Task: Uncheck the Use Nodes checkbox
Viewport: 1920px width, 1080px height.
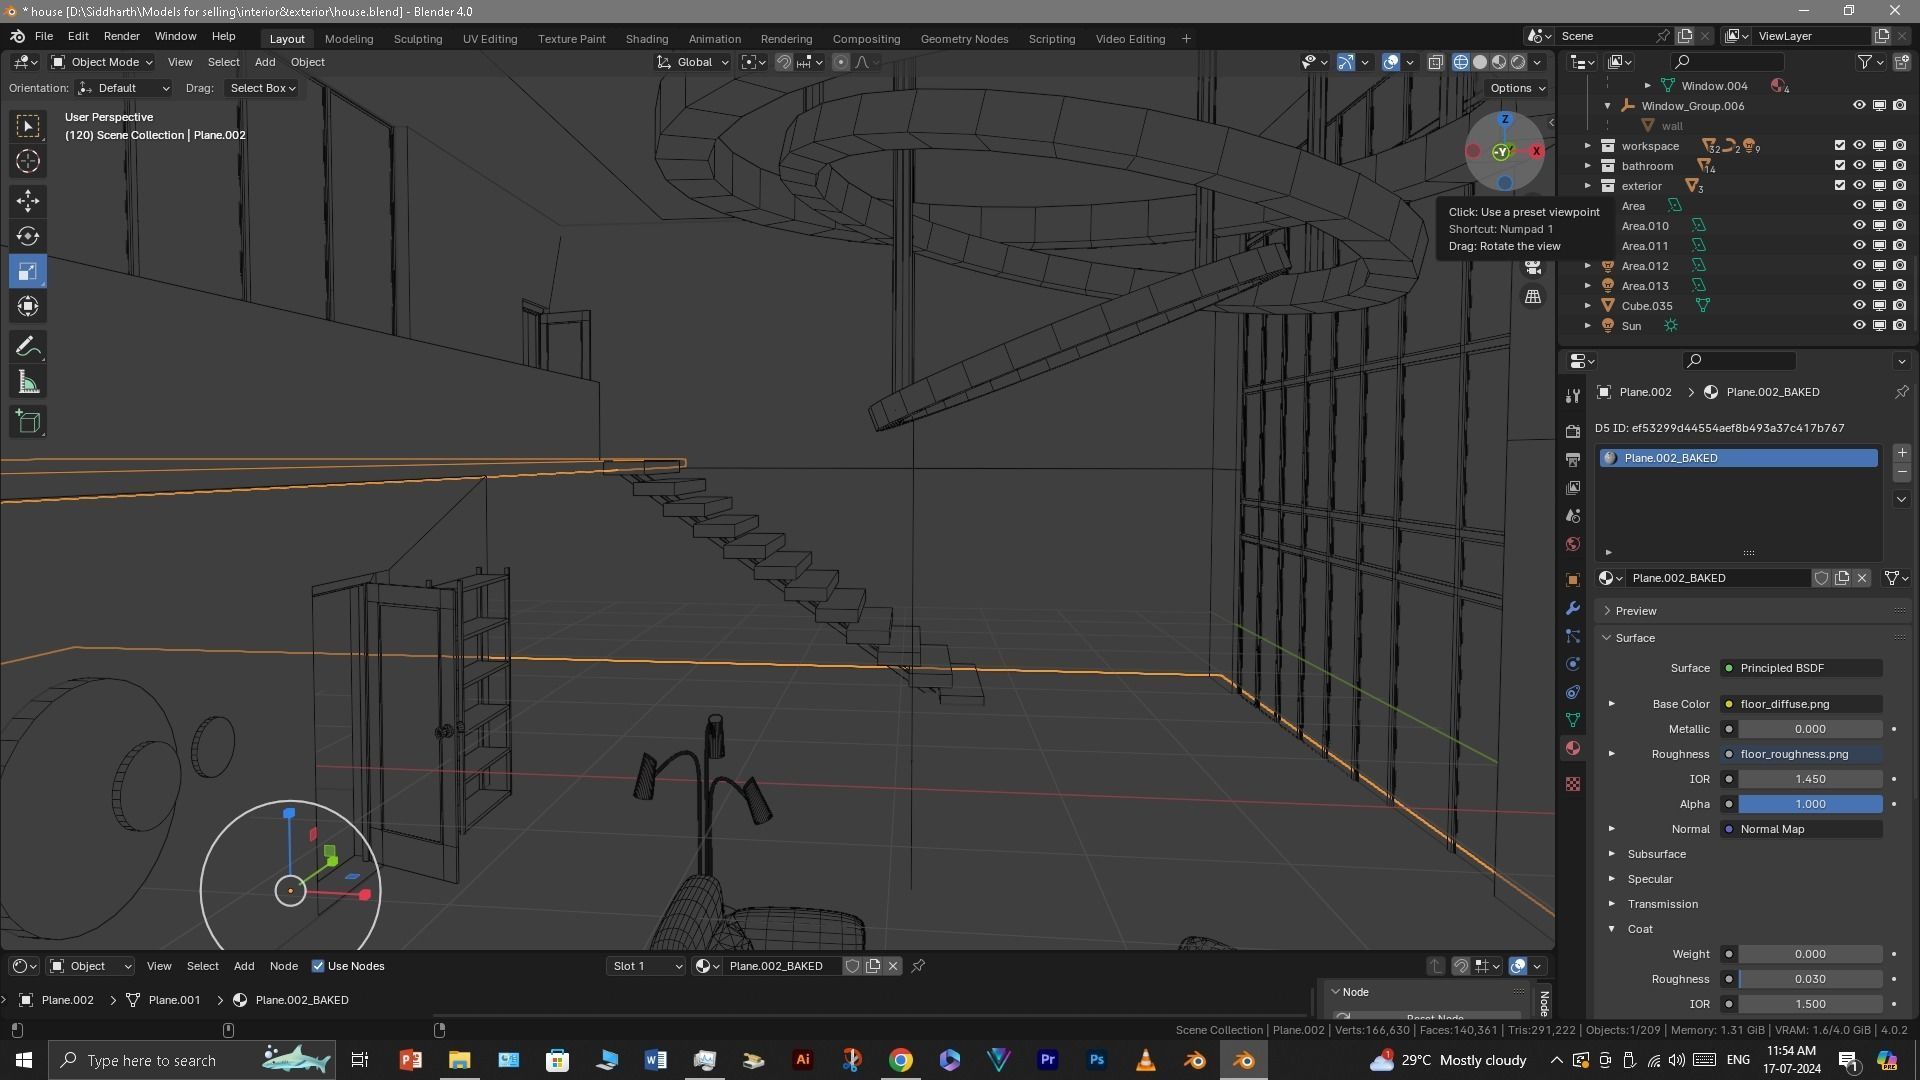Action: point(318,966)
